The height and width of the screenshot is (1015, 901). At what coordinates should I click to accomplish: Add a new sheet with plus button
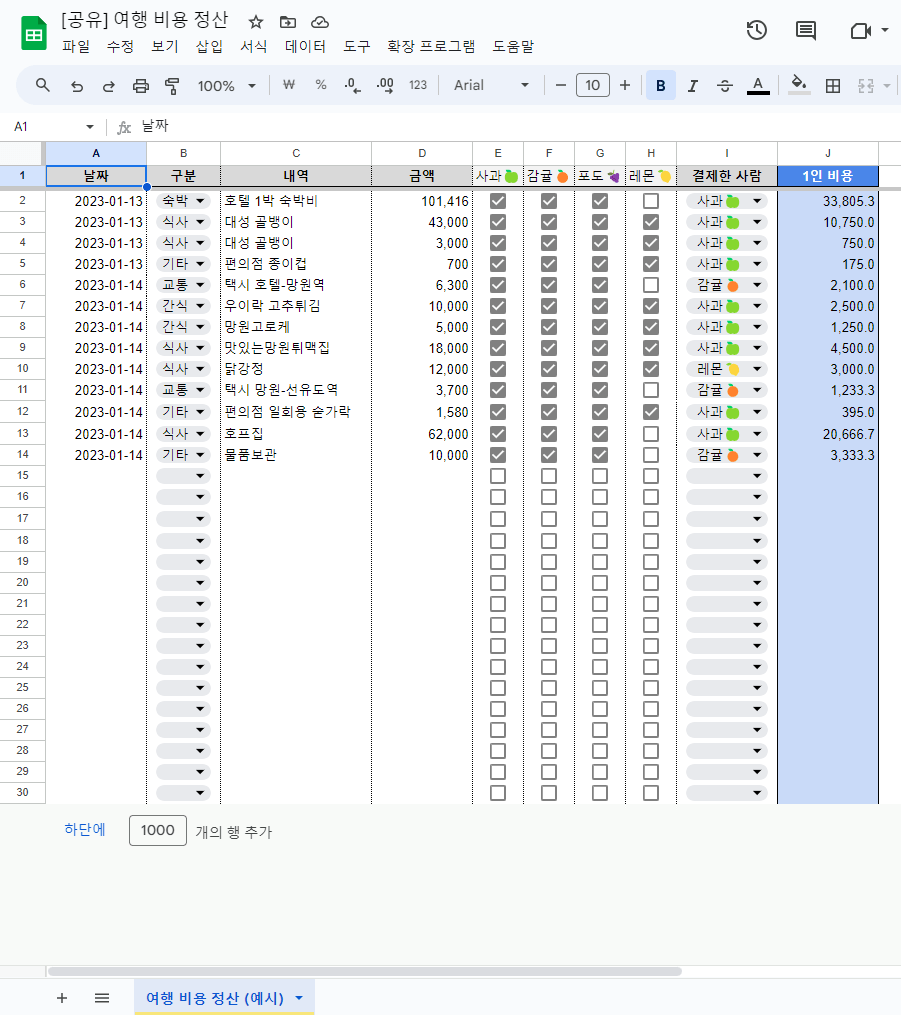click(x=62, y=998)
